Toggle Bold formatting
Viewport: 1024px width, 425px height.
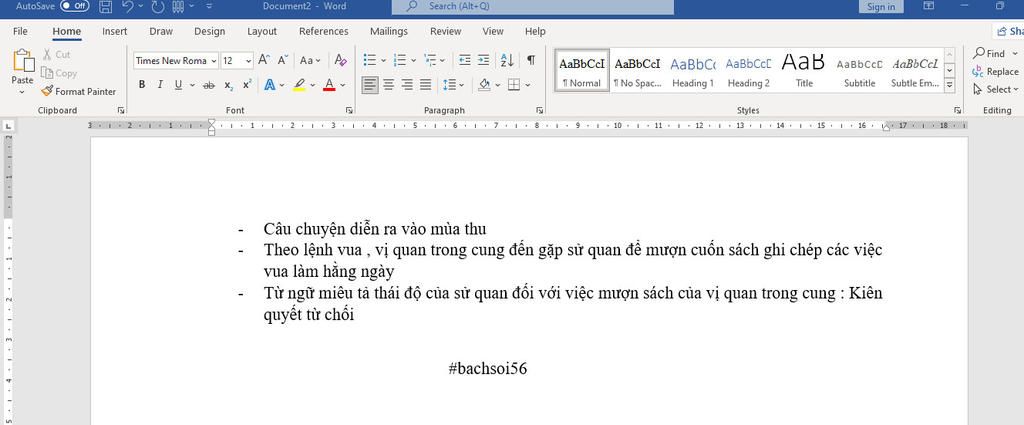point(142,85)
